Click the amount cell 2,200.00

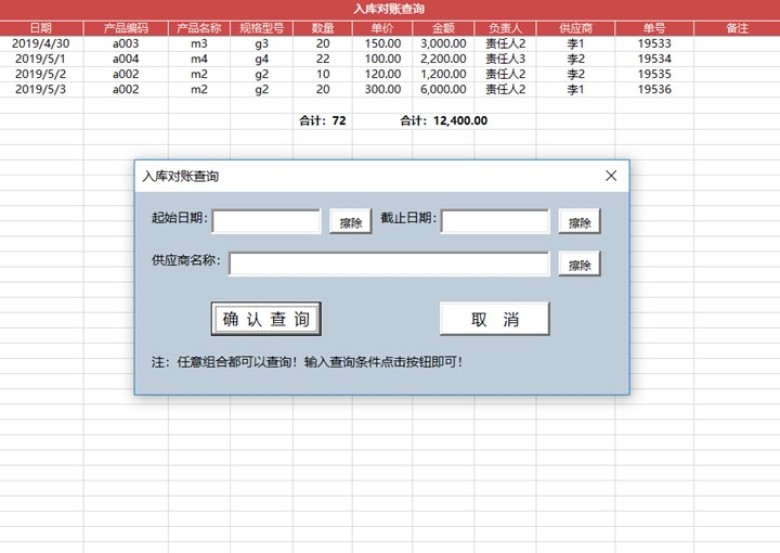pos(443,59)
